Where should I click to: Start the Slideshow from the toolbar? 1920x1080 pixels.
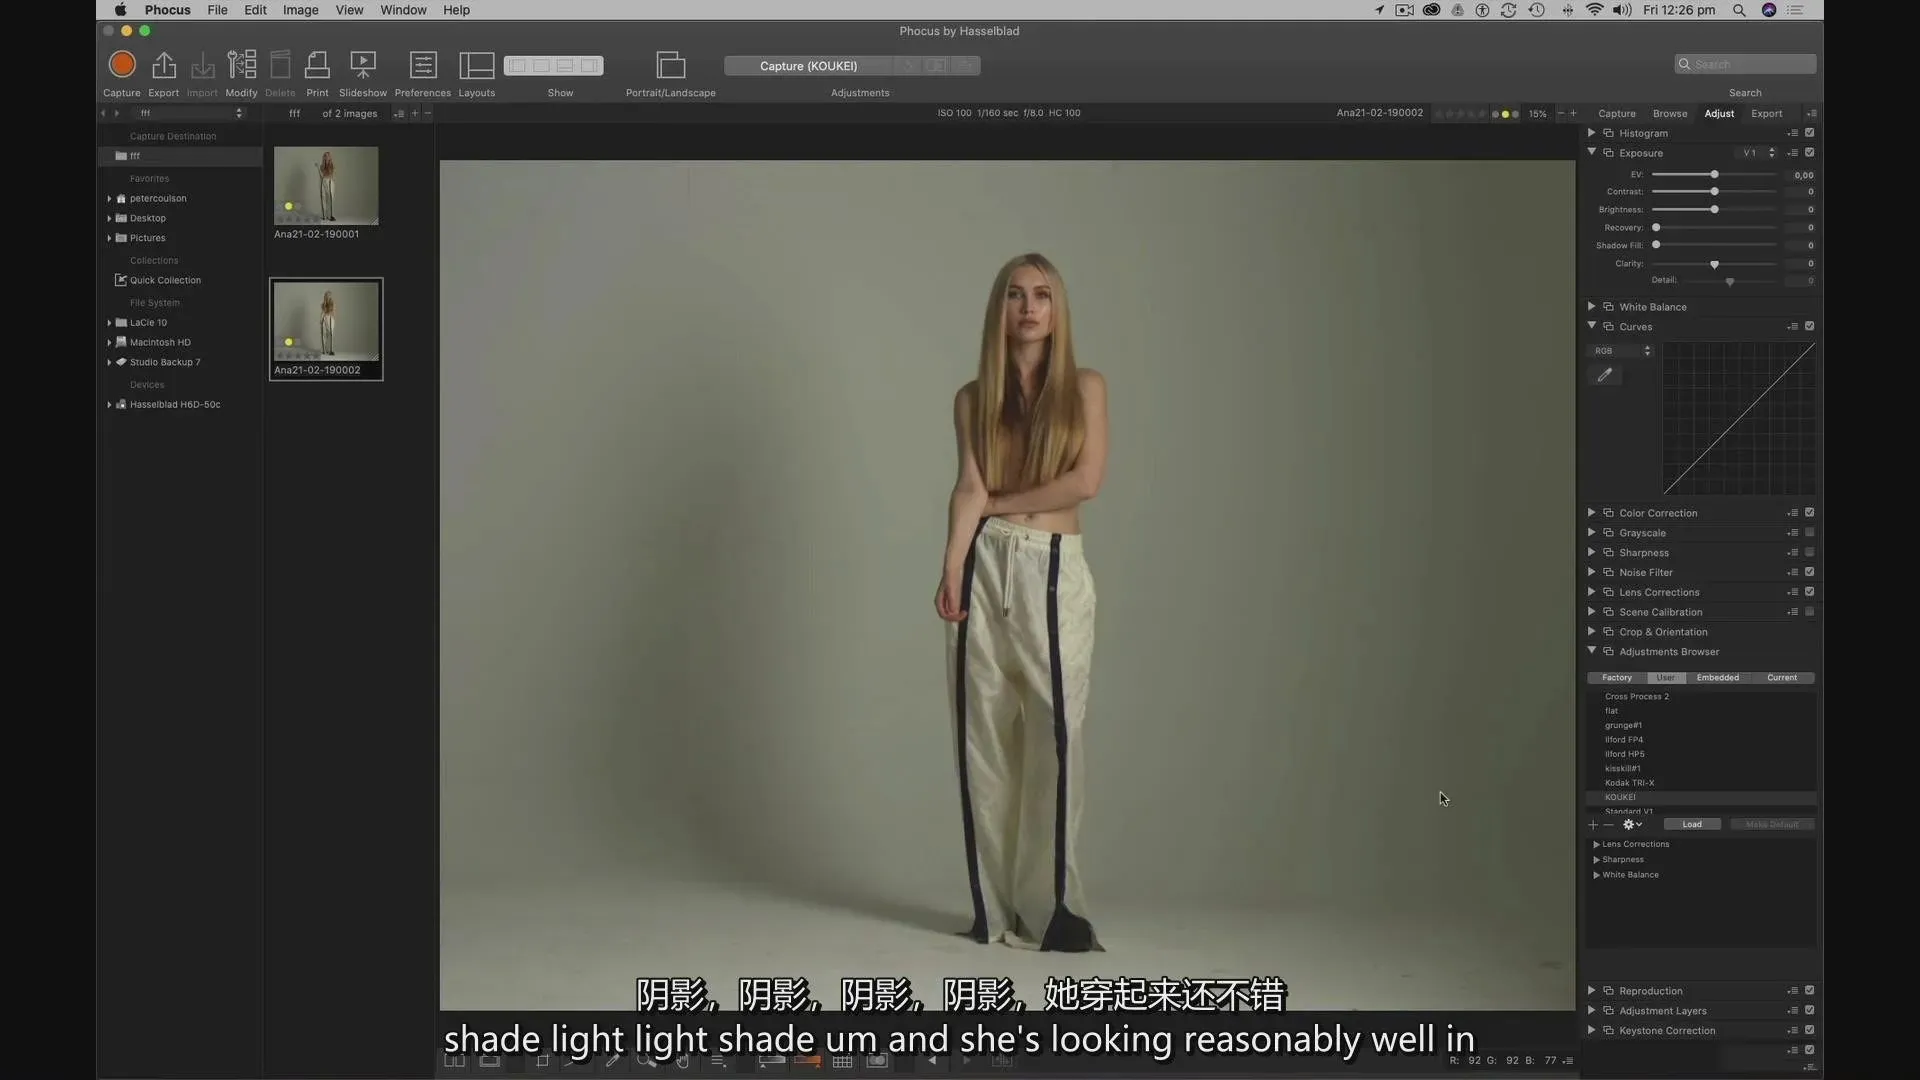[362, 65]
